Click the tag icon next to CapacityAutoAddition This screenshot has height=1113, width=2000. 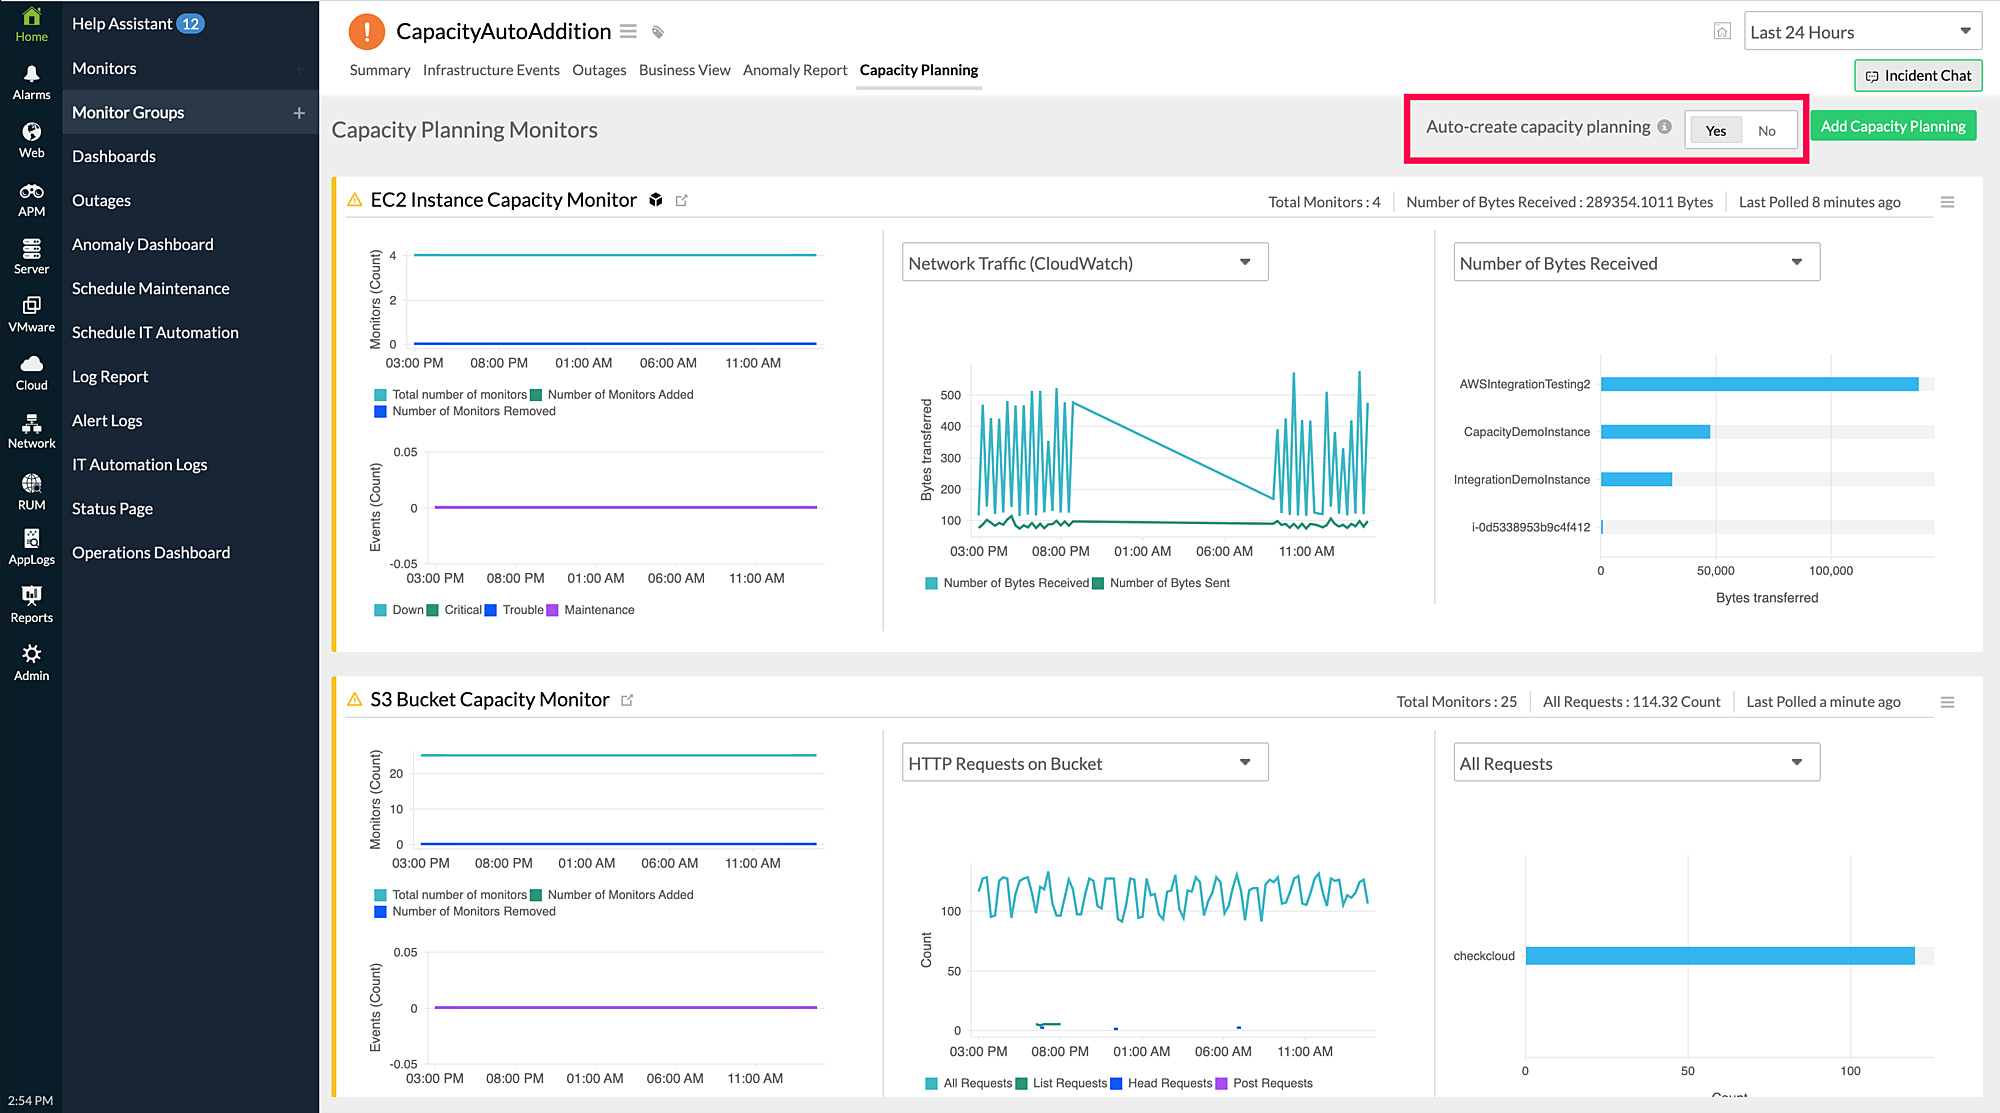(658, 31)
